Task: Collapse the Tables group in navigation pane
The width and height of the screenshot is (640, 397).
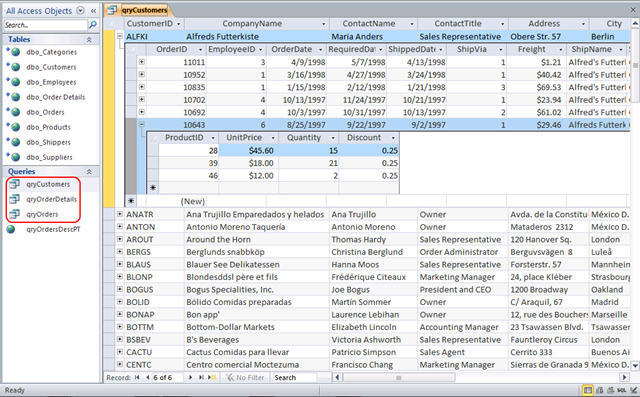Action: 89,40
